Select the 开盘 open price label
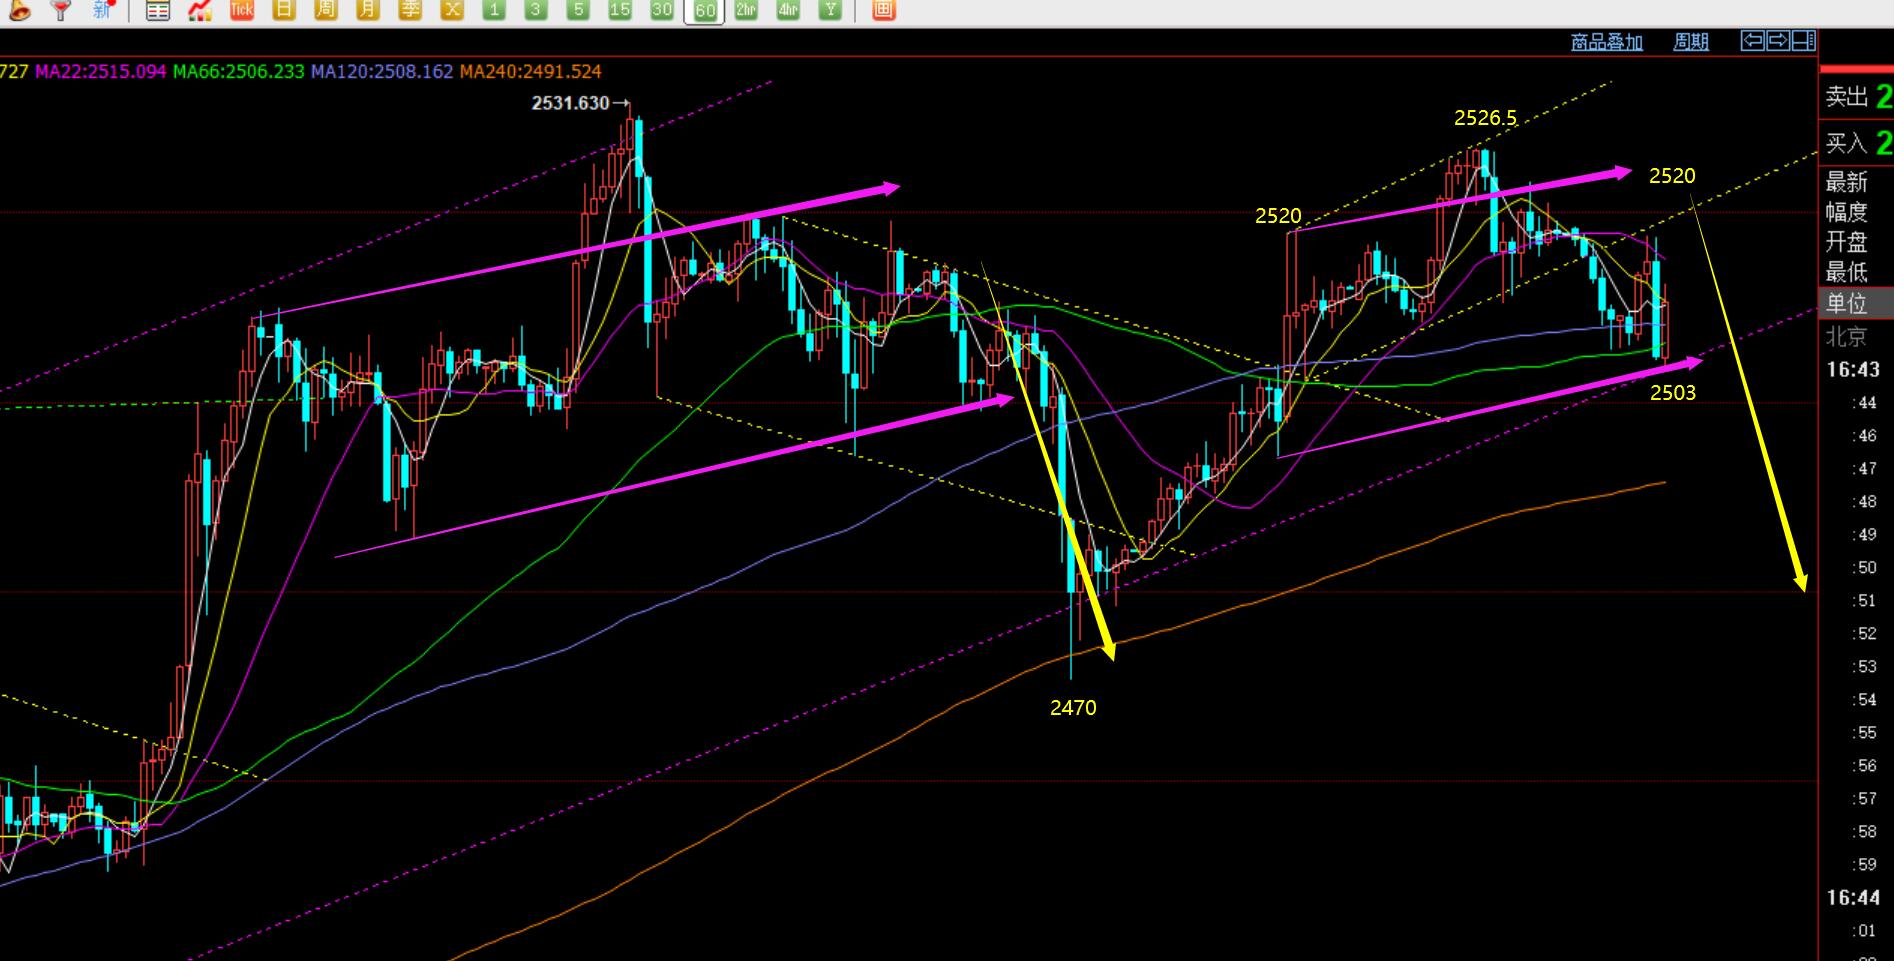 [x=1846, y=242]
